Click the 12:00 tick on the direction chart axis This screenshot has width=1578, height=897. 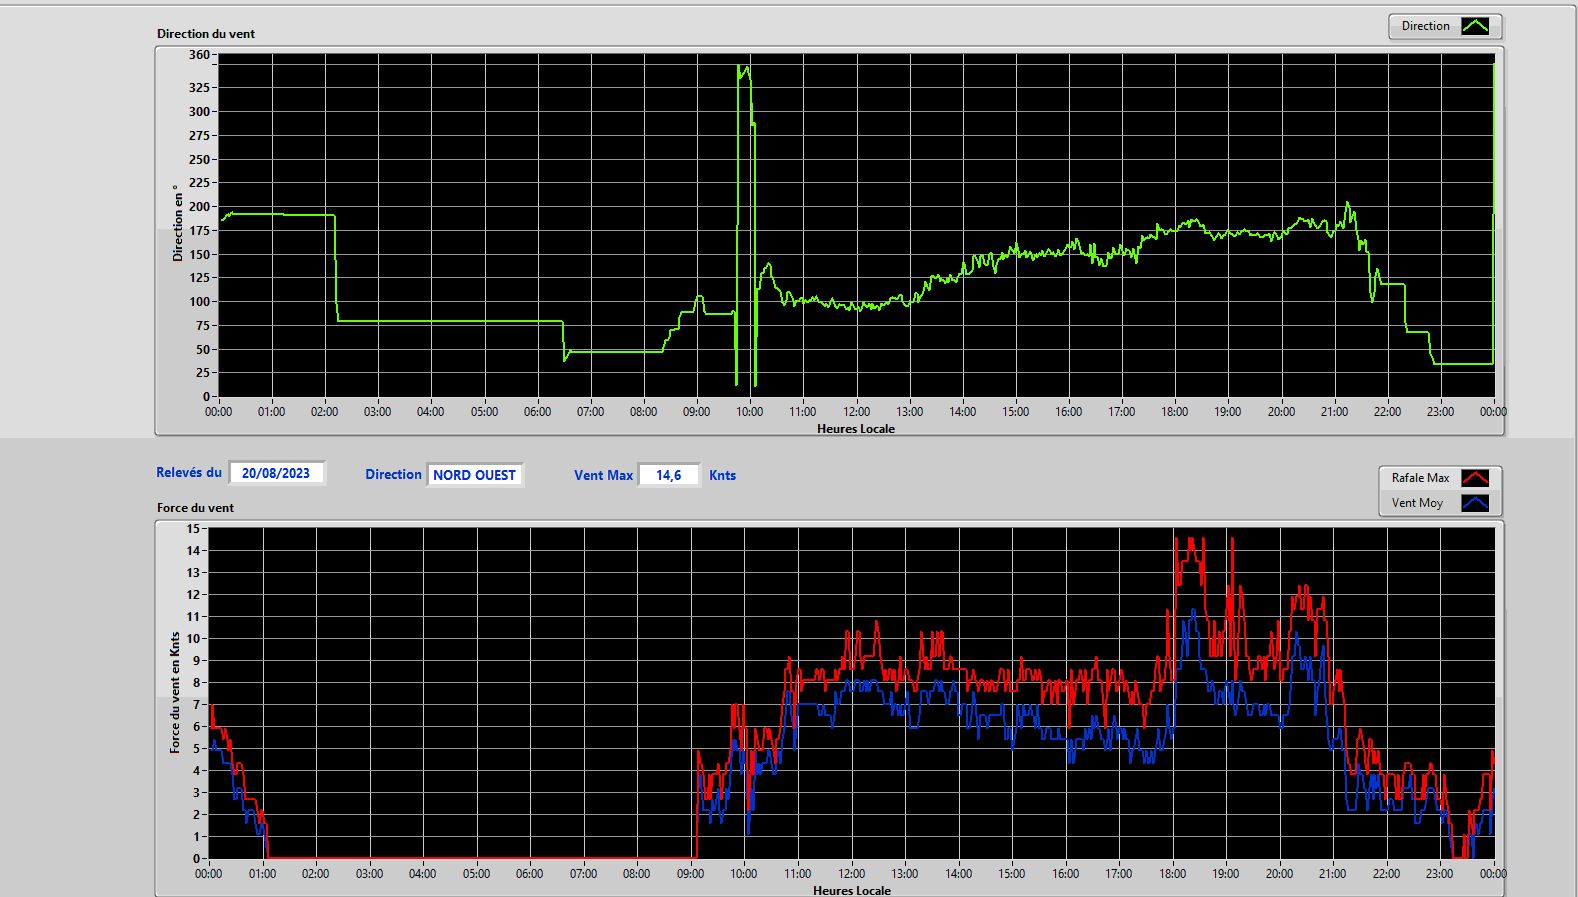pyautogui.click(x=856, y=411)
